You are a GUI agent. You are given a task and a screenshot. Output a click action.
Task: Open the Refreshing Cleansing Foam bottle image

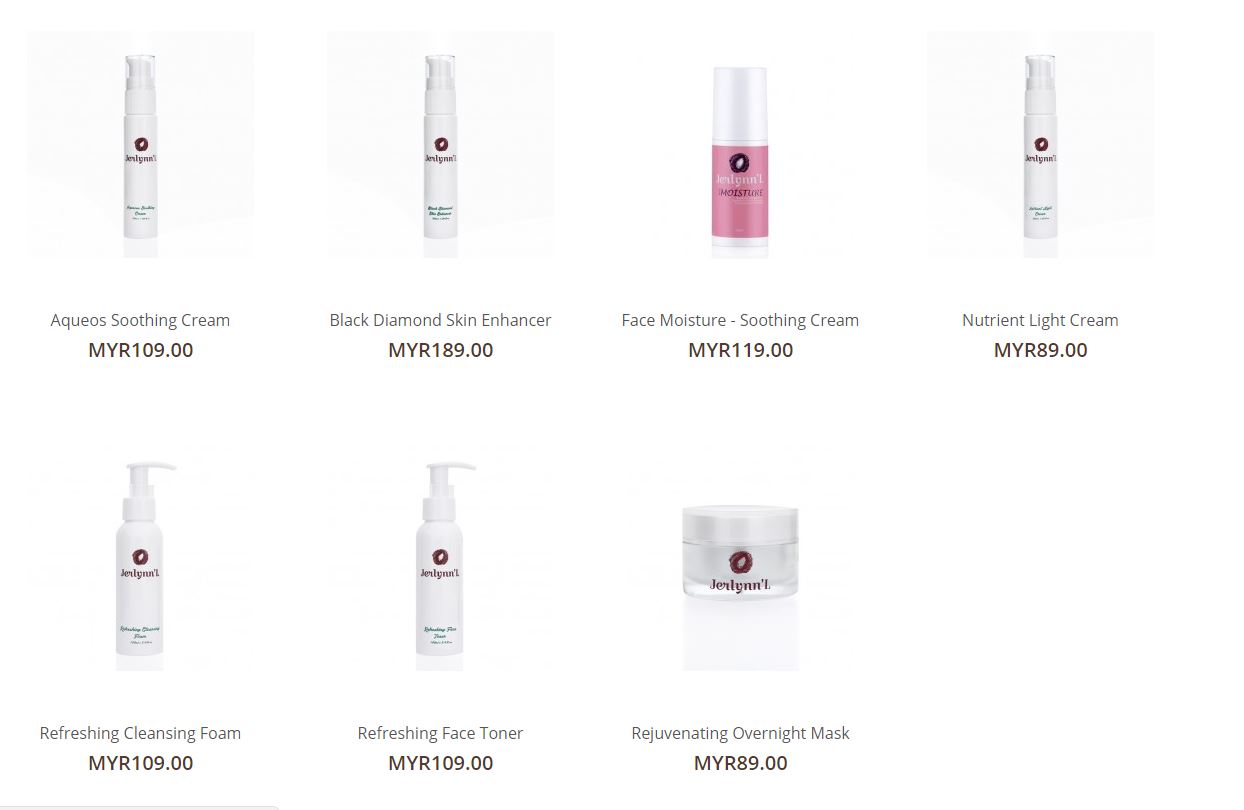[x=141, y=558]
